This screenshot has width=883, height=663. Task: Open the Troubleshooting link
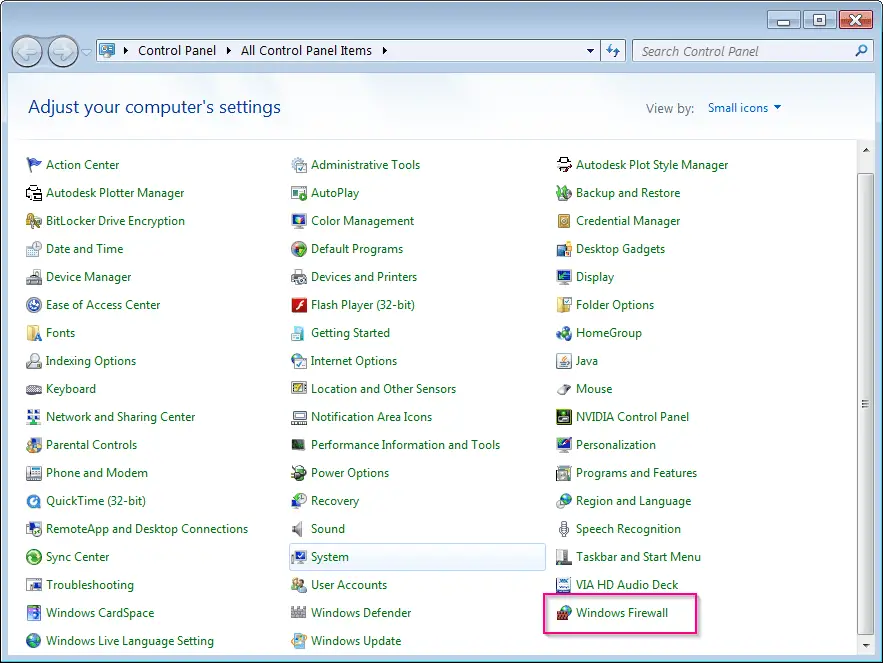coord(90,585)
